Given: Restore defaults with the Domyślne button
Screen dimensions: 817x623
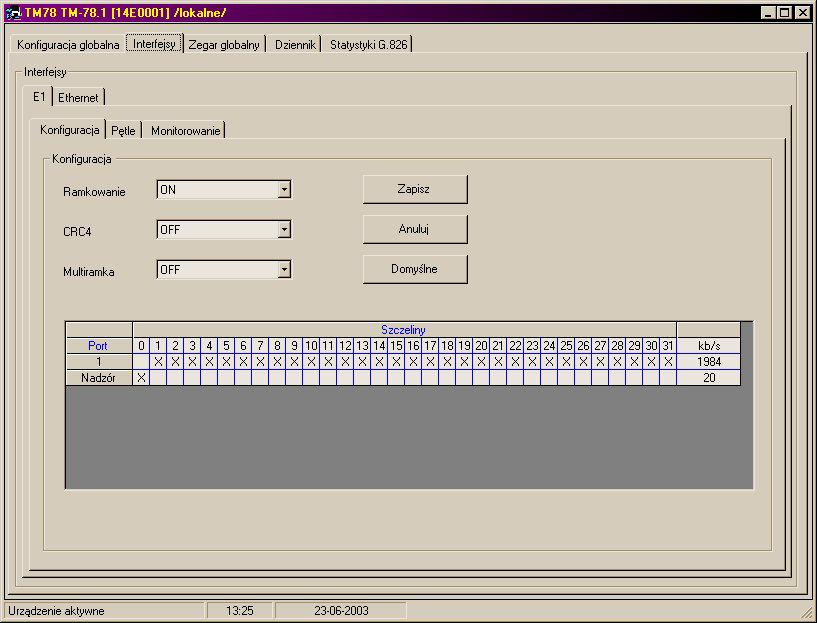Looking at the screenshot, I should click(x=415, y=269).
